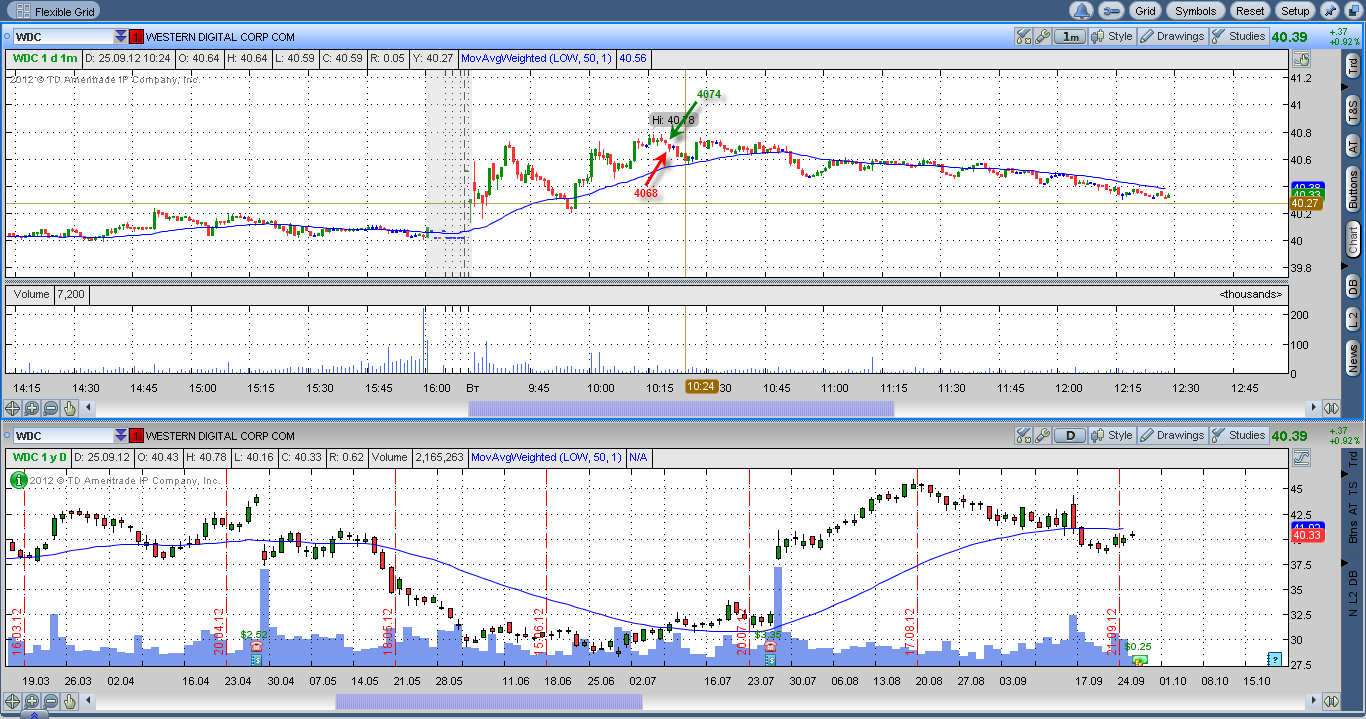The width and height of the screenshot is (1366, 719).
Task: Open the Studies menu of the lower chart
Action: tap(1239, 436)
